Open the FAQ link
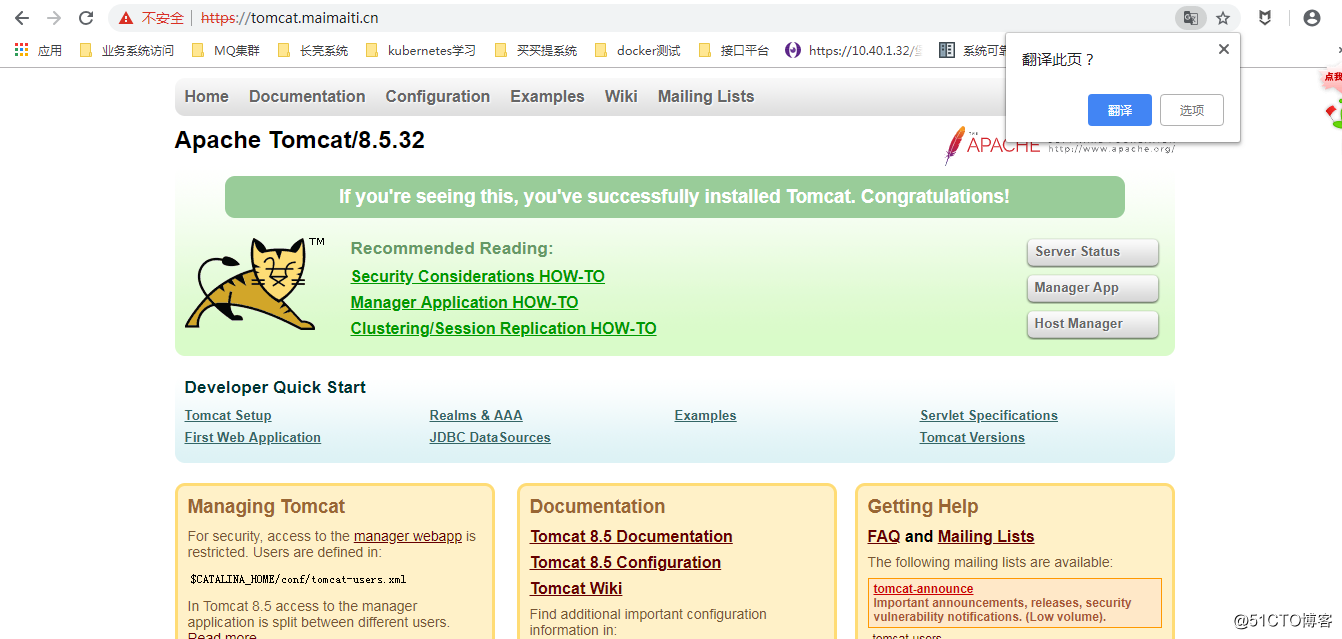Screen dimensions: 1342x639 884,536
